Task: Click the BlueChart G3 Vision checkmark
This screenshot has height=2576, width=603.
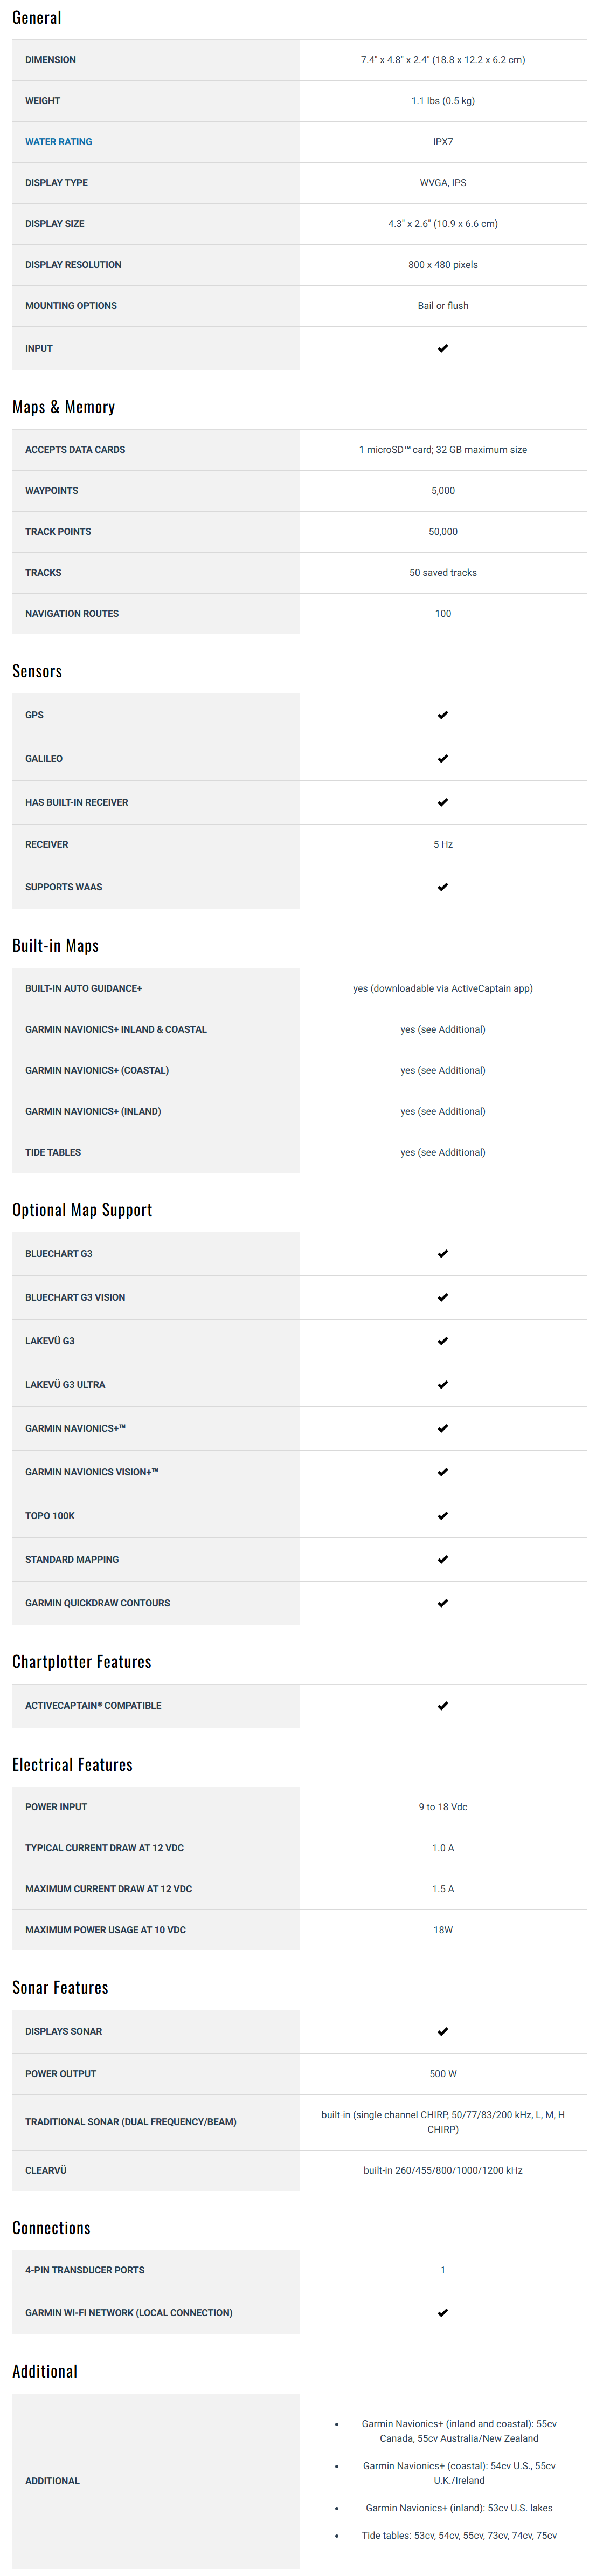Action: click(443, 1297)
